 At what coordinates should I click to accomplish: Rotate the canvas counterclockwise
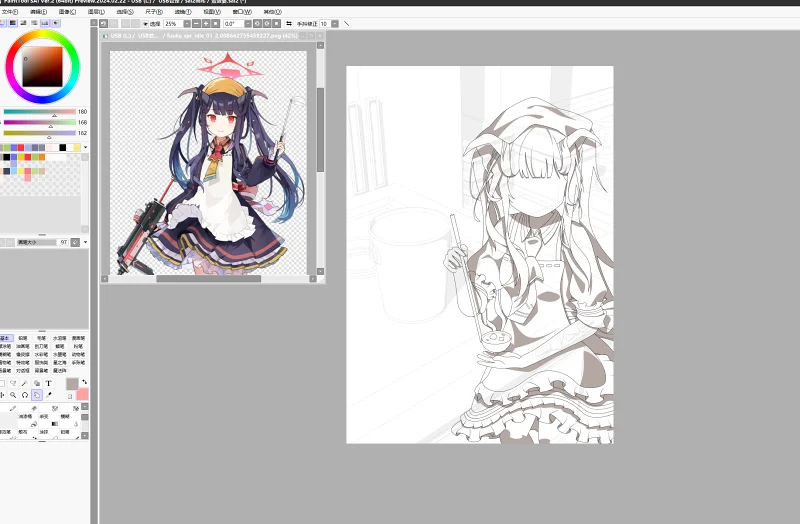click(x=257, y=23)
